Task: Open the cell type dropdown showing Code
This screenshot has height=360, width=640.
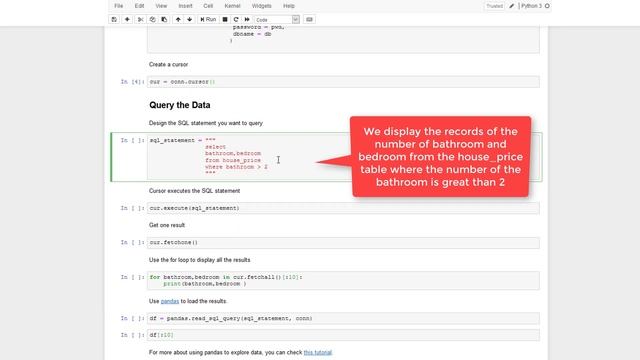Action: pos(277,20)
